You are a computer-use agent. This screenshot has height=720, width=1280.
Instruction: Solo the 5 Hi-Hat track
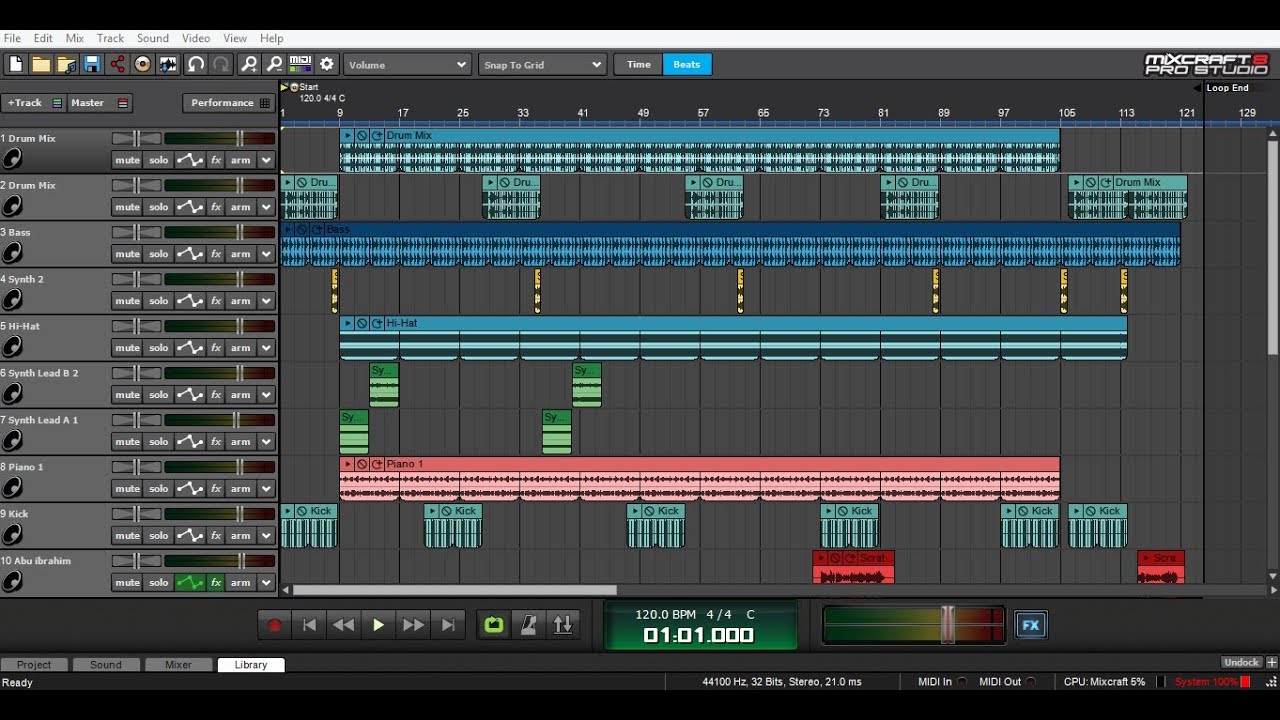159,348
